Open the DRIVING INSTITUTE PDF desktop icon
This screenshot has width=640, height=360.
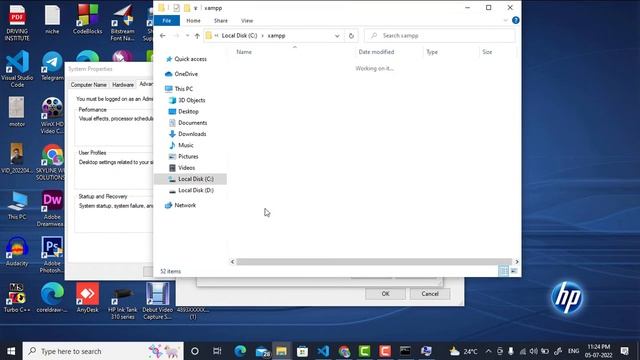click(x=17, y=22)
